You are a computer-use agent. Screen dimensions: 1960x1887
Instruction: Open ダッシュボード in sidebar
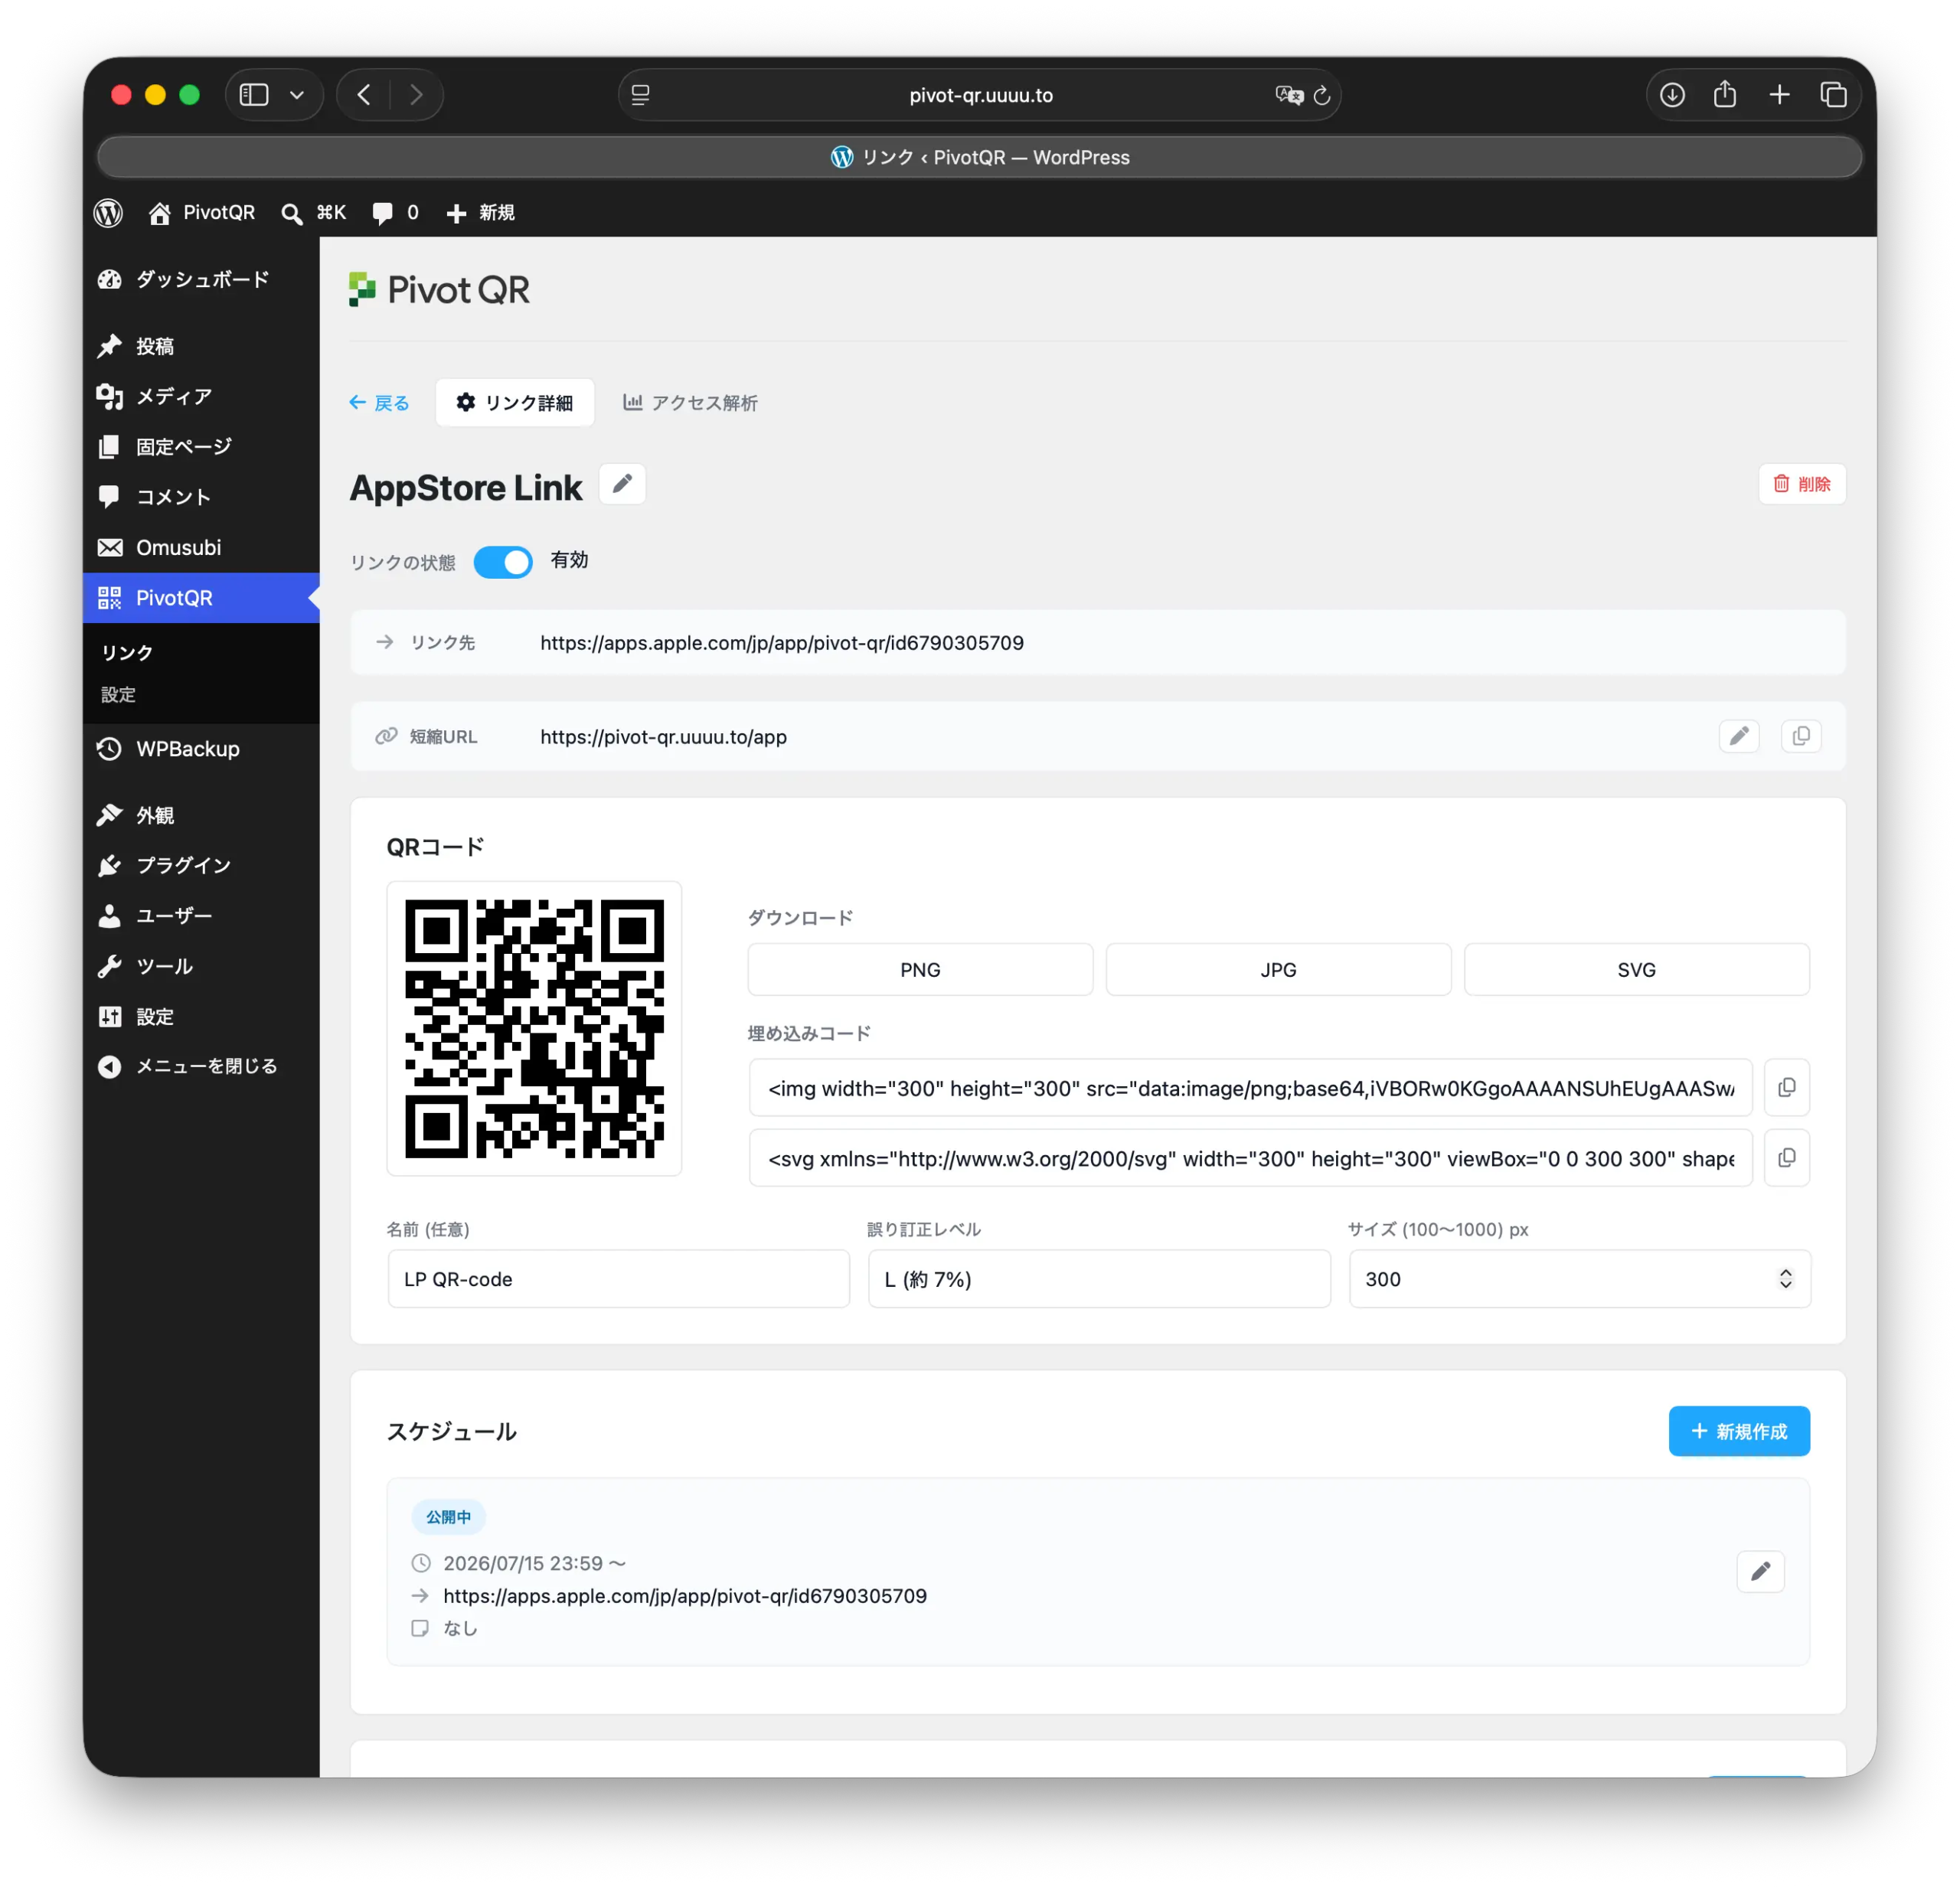click(201, 279)
